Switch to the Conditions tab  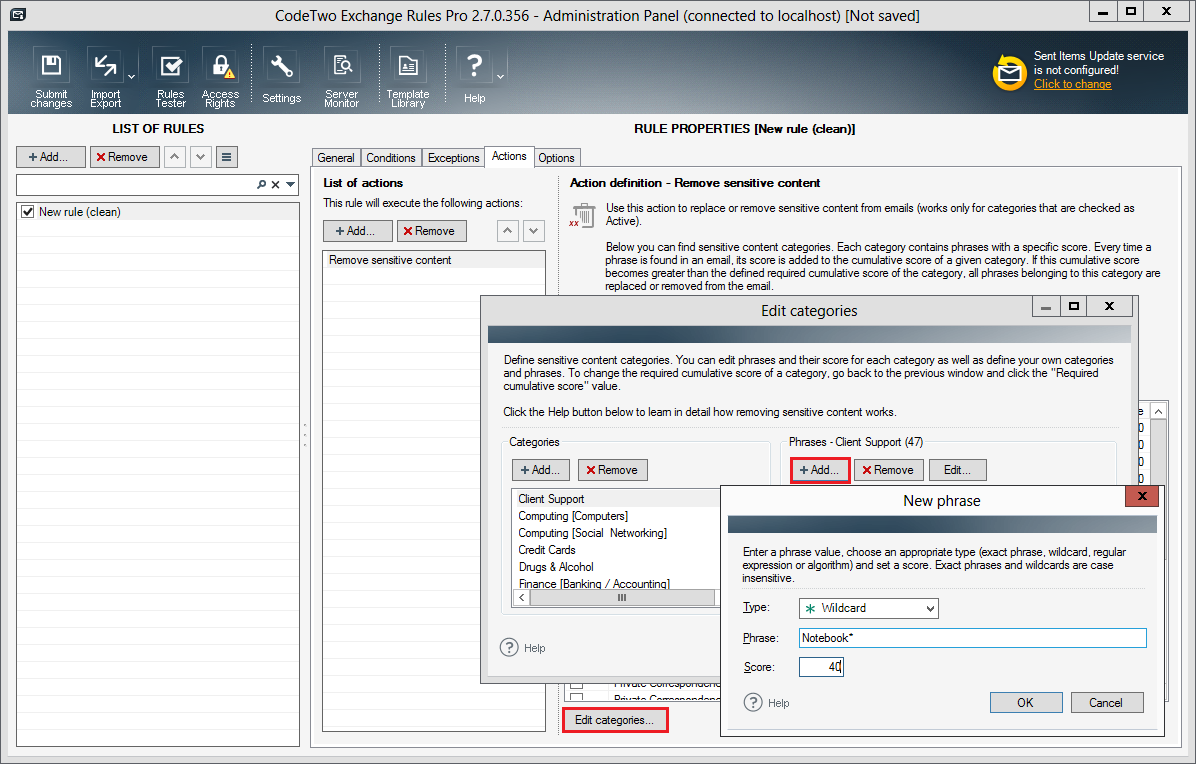pyautogui.click(x=391, y=158)
